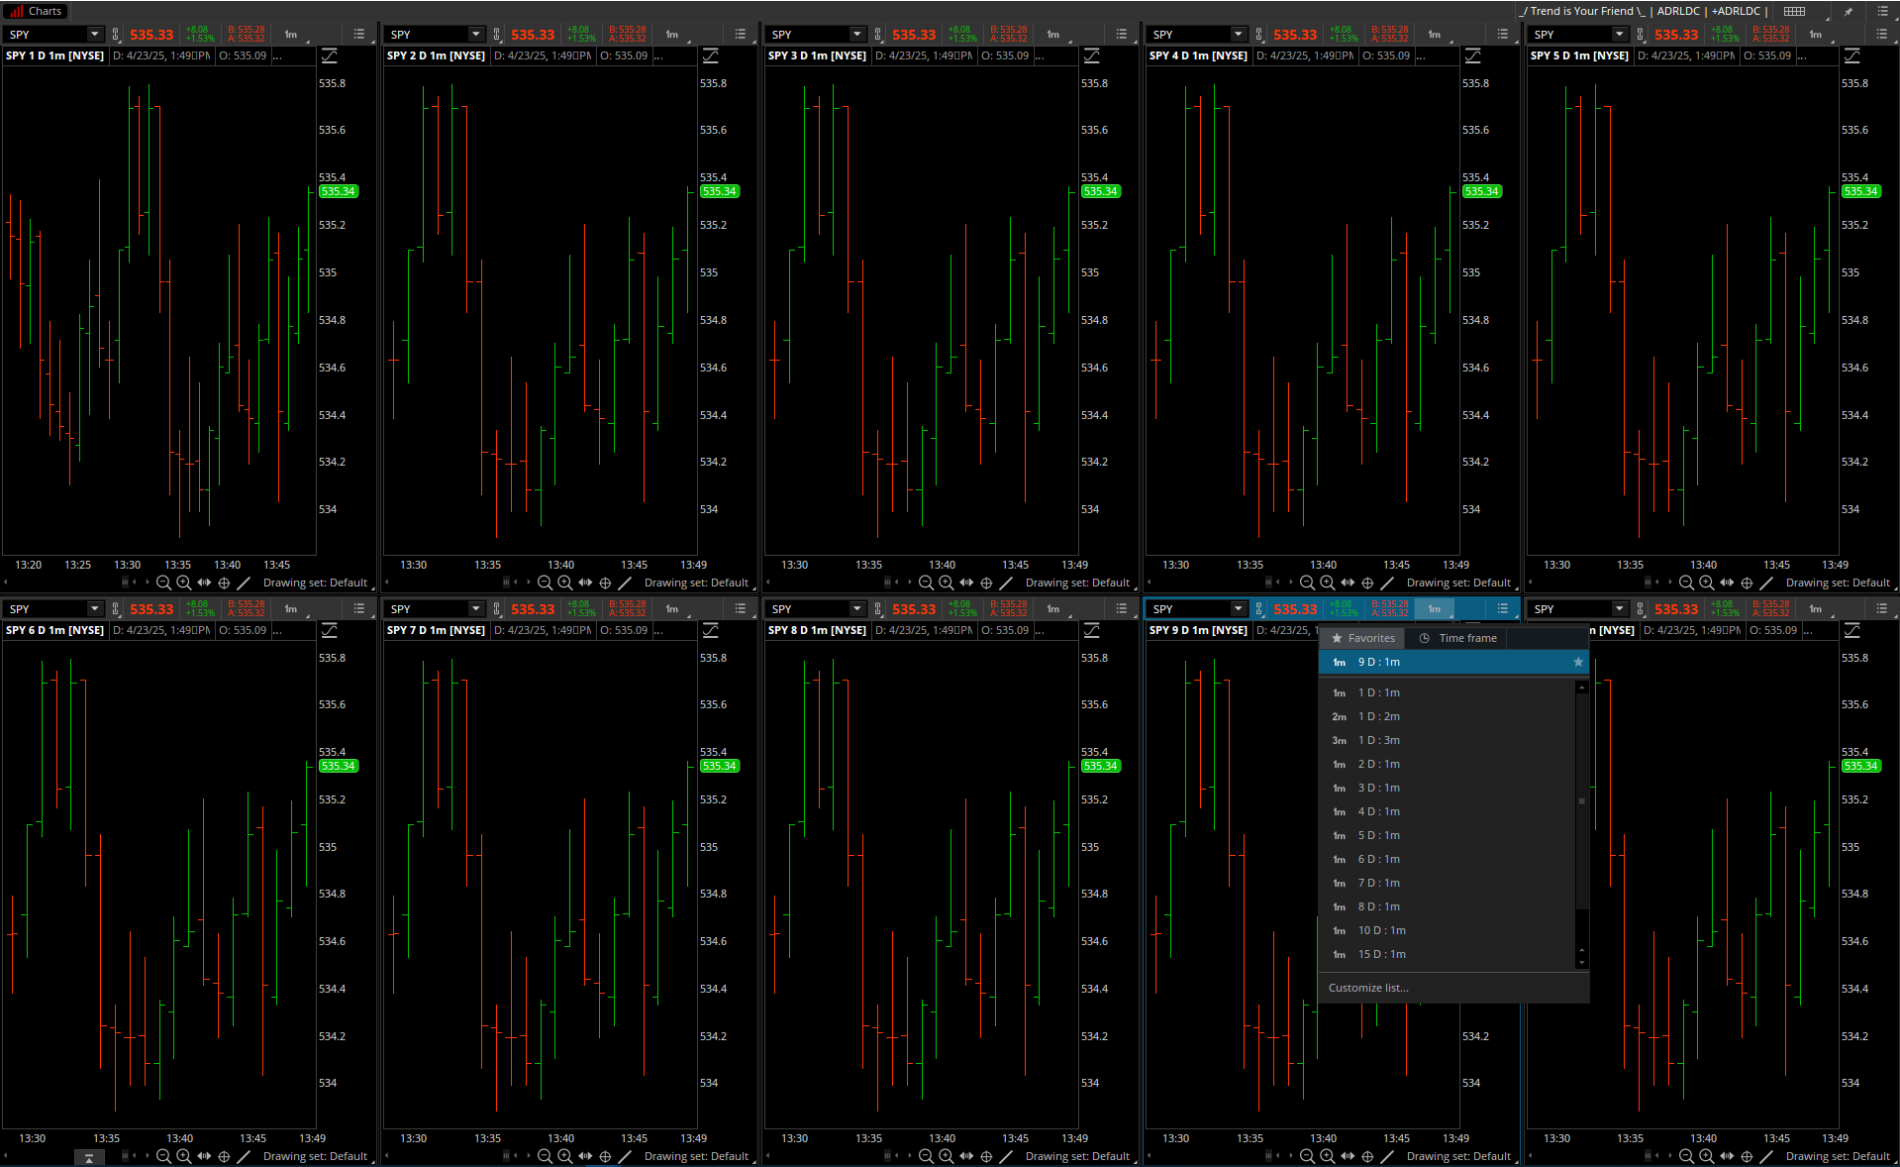Click expand-arrows icon under SPY 5 D chart
The width and height of the screenshot is (1900, 1167).
pos(1726,583)
